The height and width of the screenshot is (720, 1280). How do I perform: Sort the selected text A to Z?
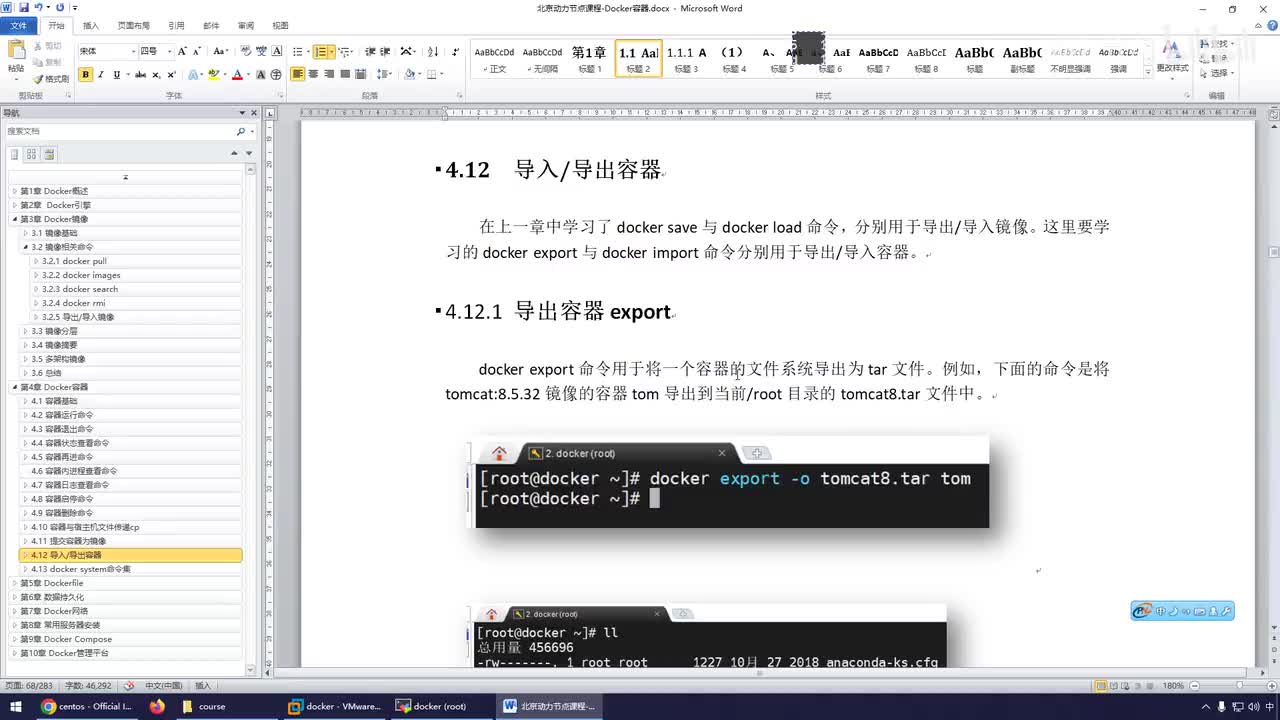coord(433,51)
